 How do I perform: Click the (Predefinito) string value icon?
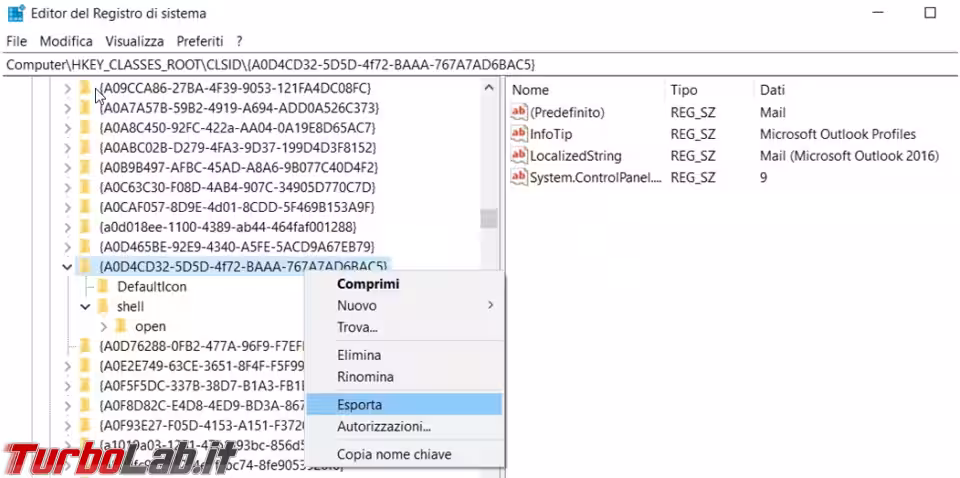[518, 112]
